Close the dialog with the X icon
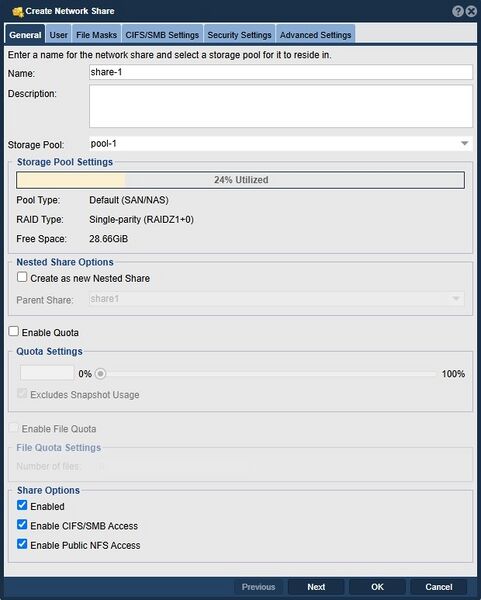Viewport: 481px width, 600px height. click(471, 11)
